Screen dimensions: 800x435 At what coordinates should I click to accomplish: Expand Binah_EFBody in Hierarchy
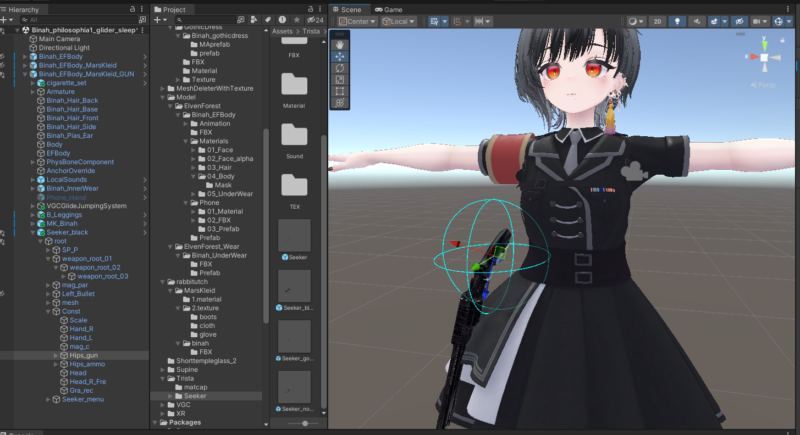tap(25, 57)
